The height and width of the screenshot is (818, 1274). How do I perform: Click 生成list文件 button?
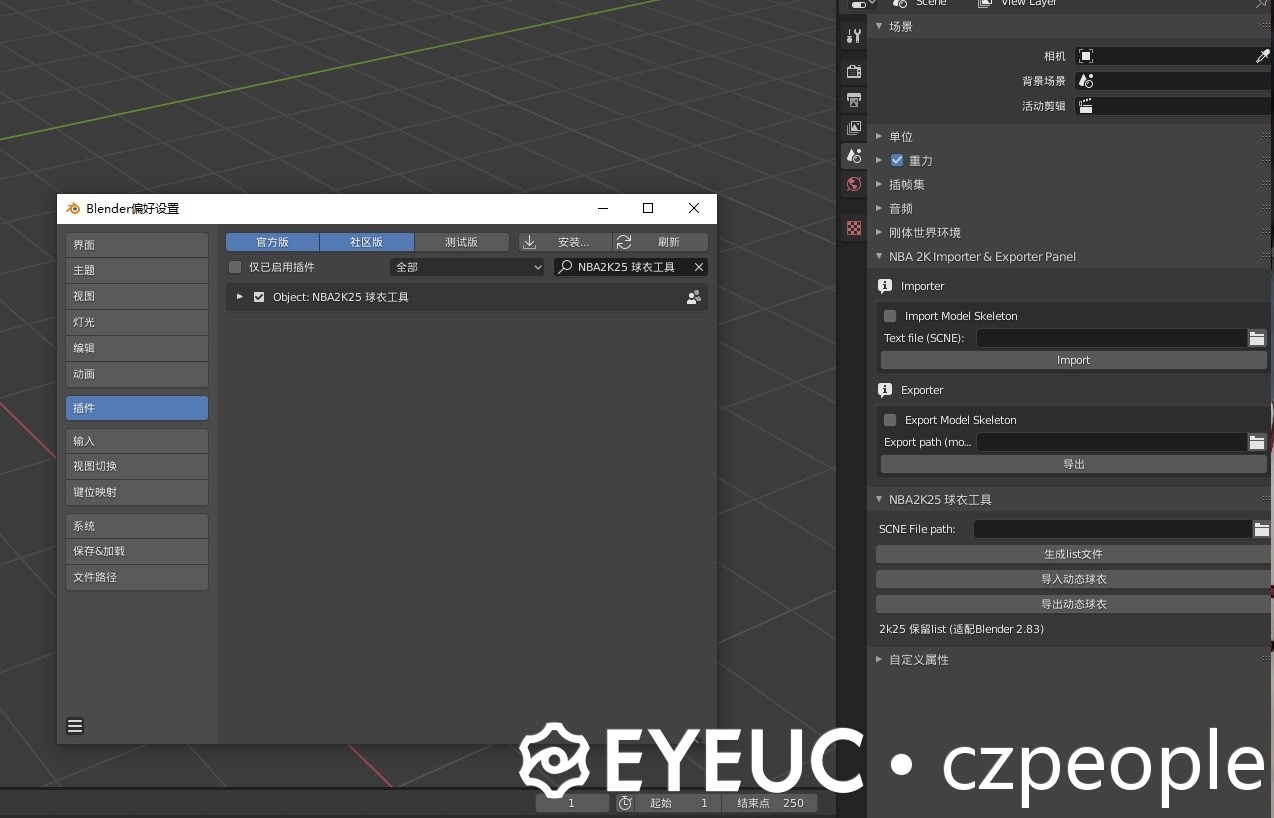[1073, 554]
